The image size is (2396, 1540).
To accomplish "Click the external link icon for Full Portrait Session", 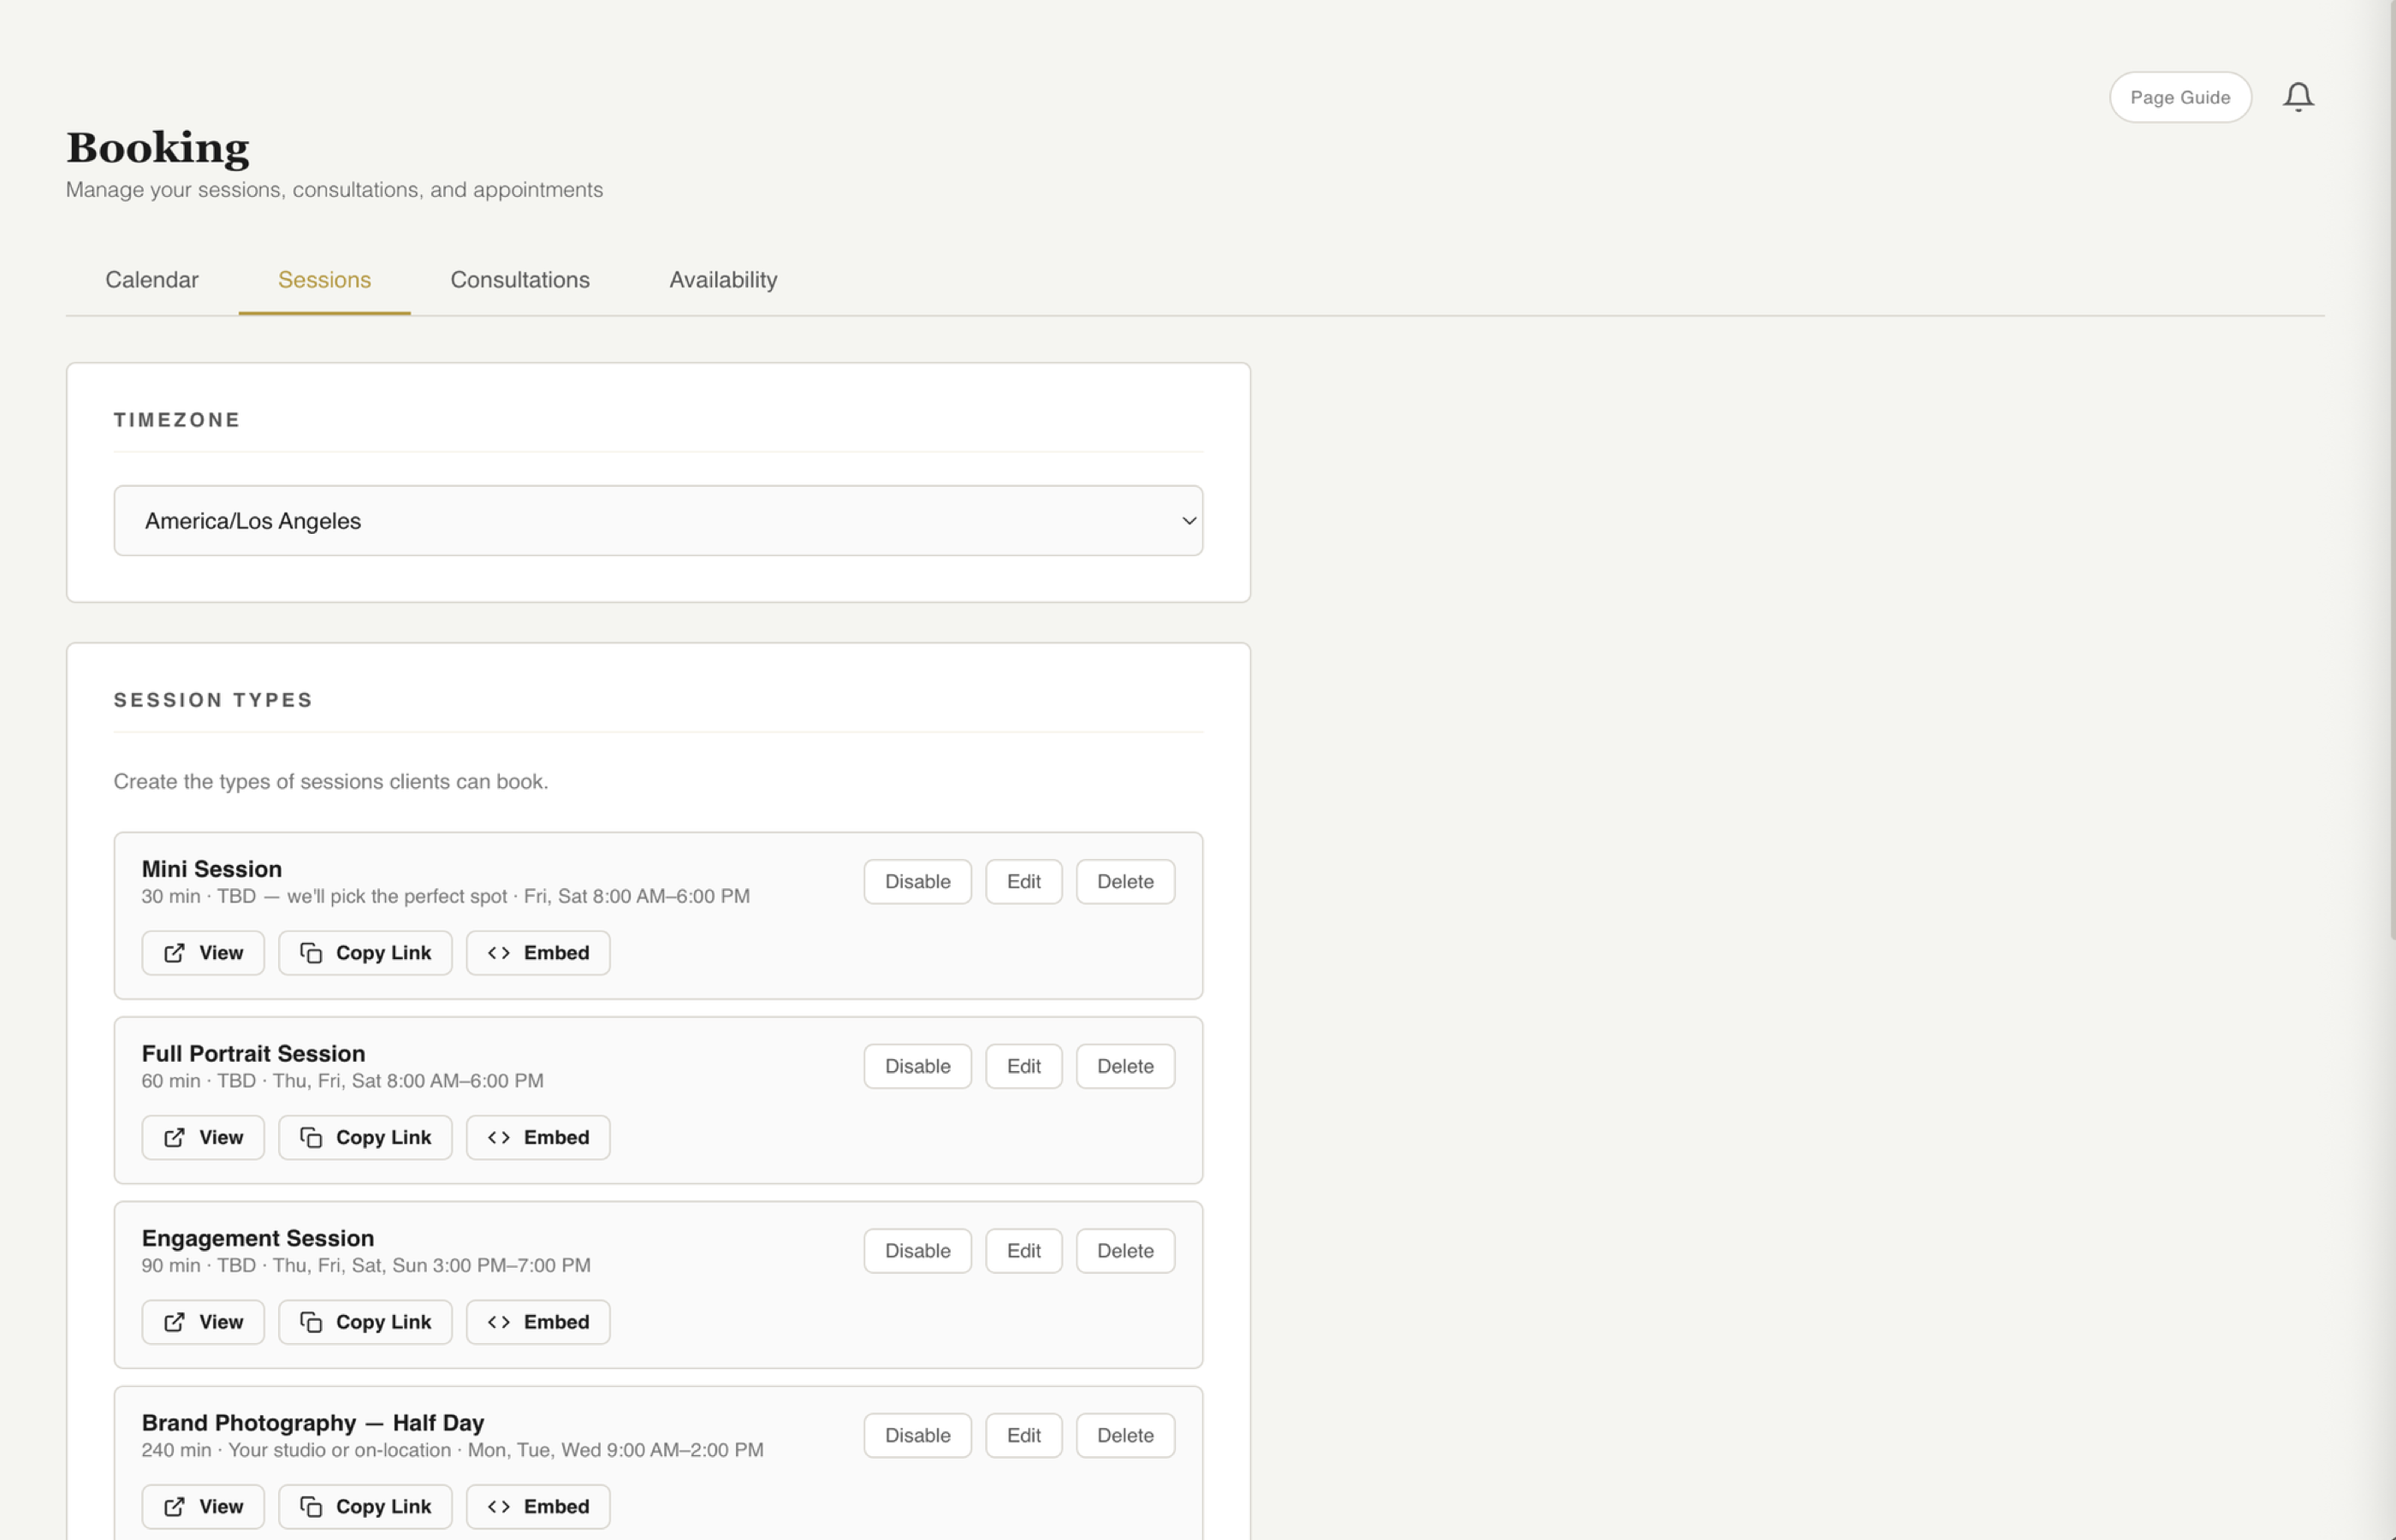I will click(174, 1137).
